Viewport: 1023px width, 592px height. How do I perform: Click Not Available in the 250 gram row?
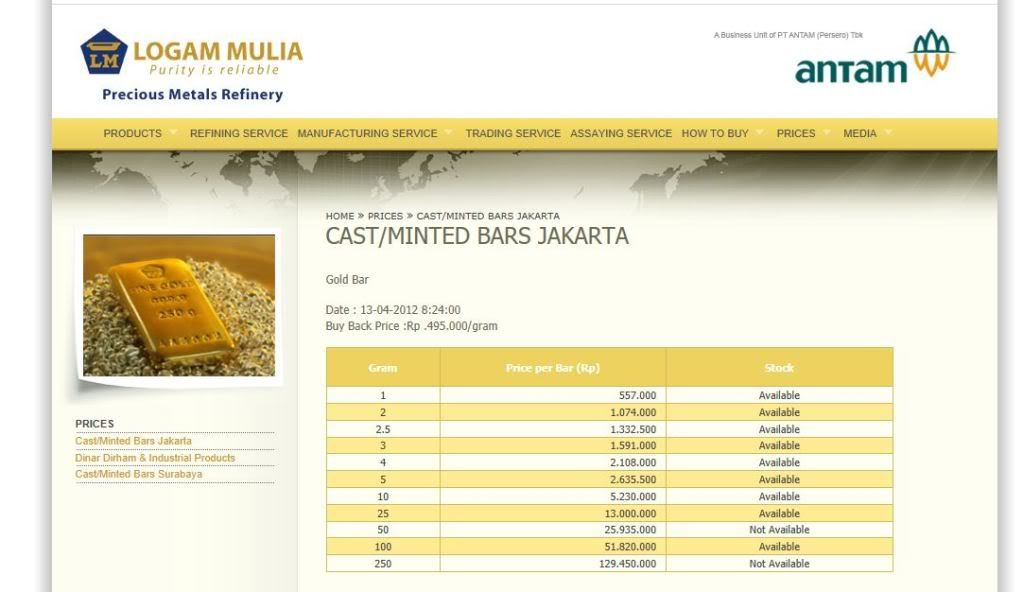779,564
